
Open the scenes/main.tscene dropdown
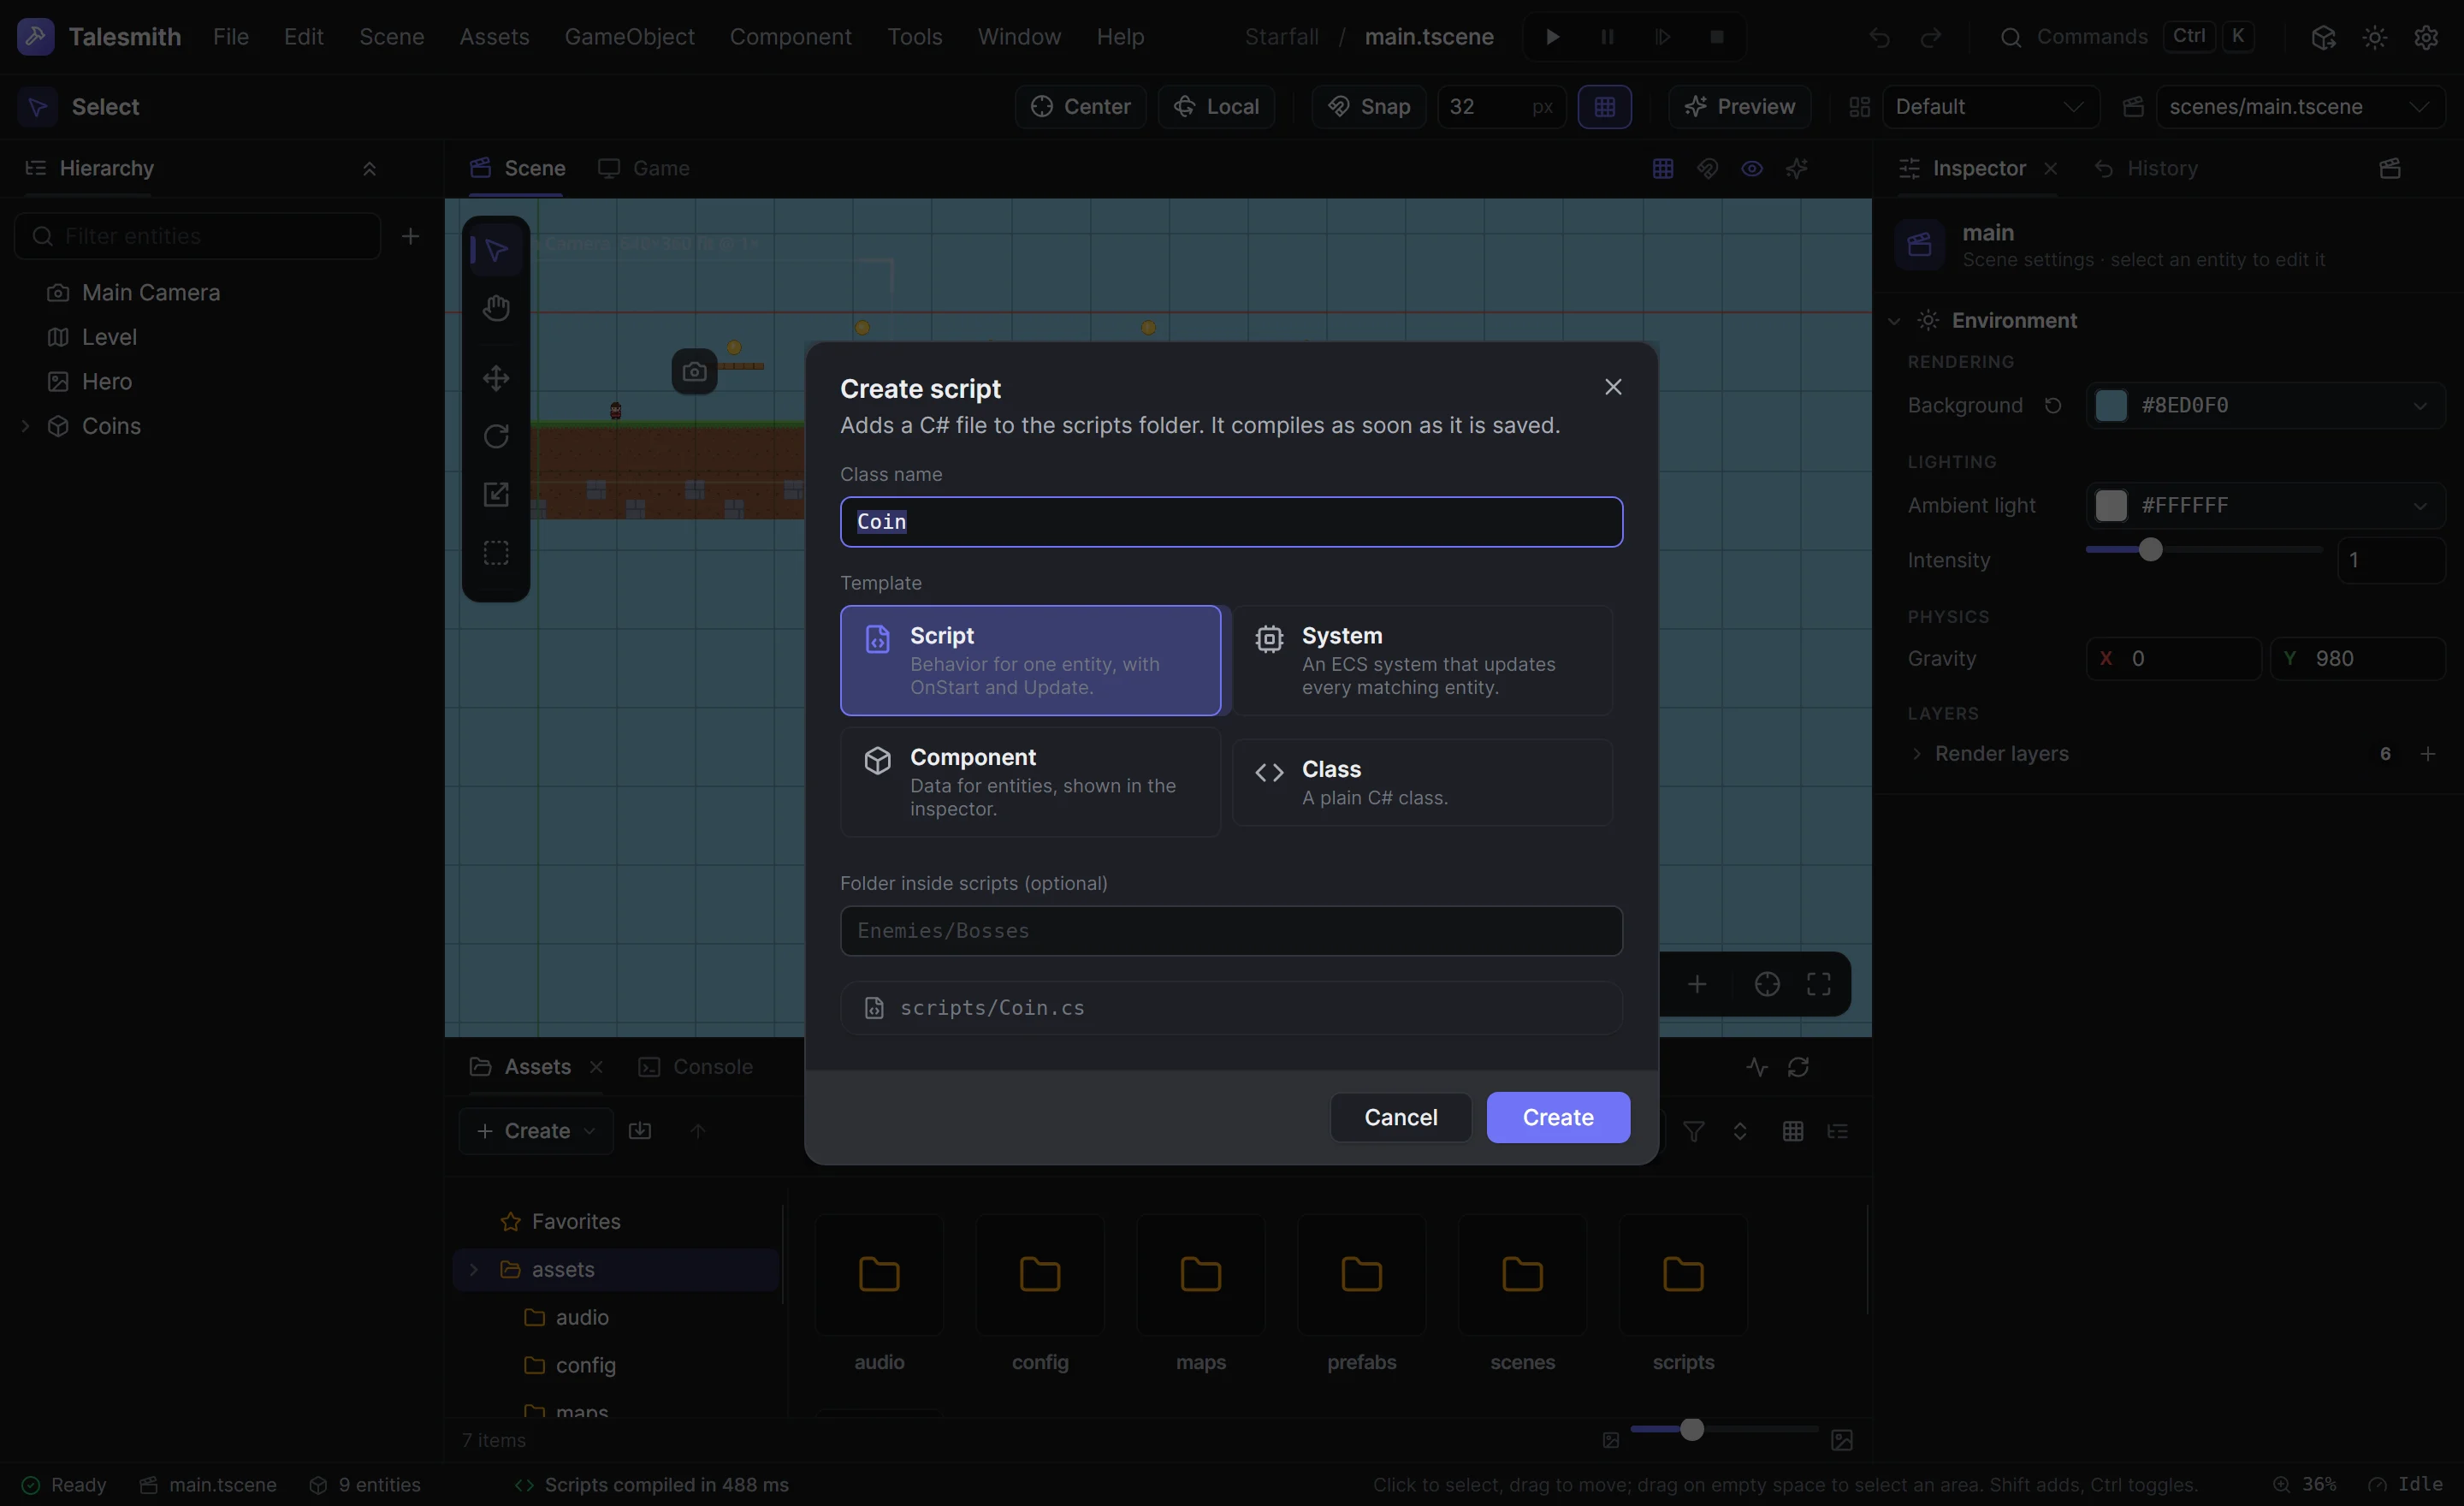tap(2300, 107)
